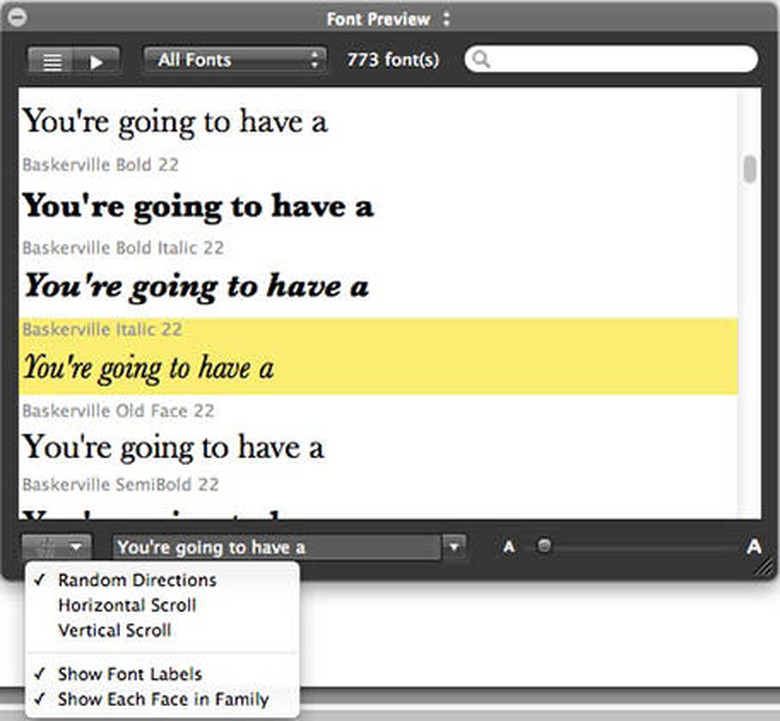Click the Baskerville Italic sample text
780x721 pixels.
[148, 368]
